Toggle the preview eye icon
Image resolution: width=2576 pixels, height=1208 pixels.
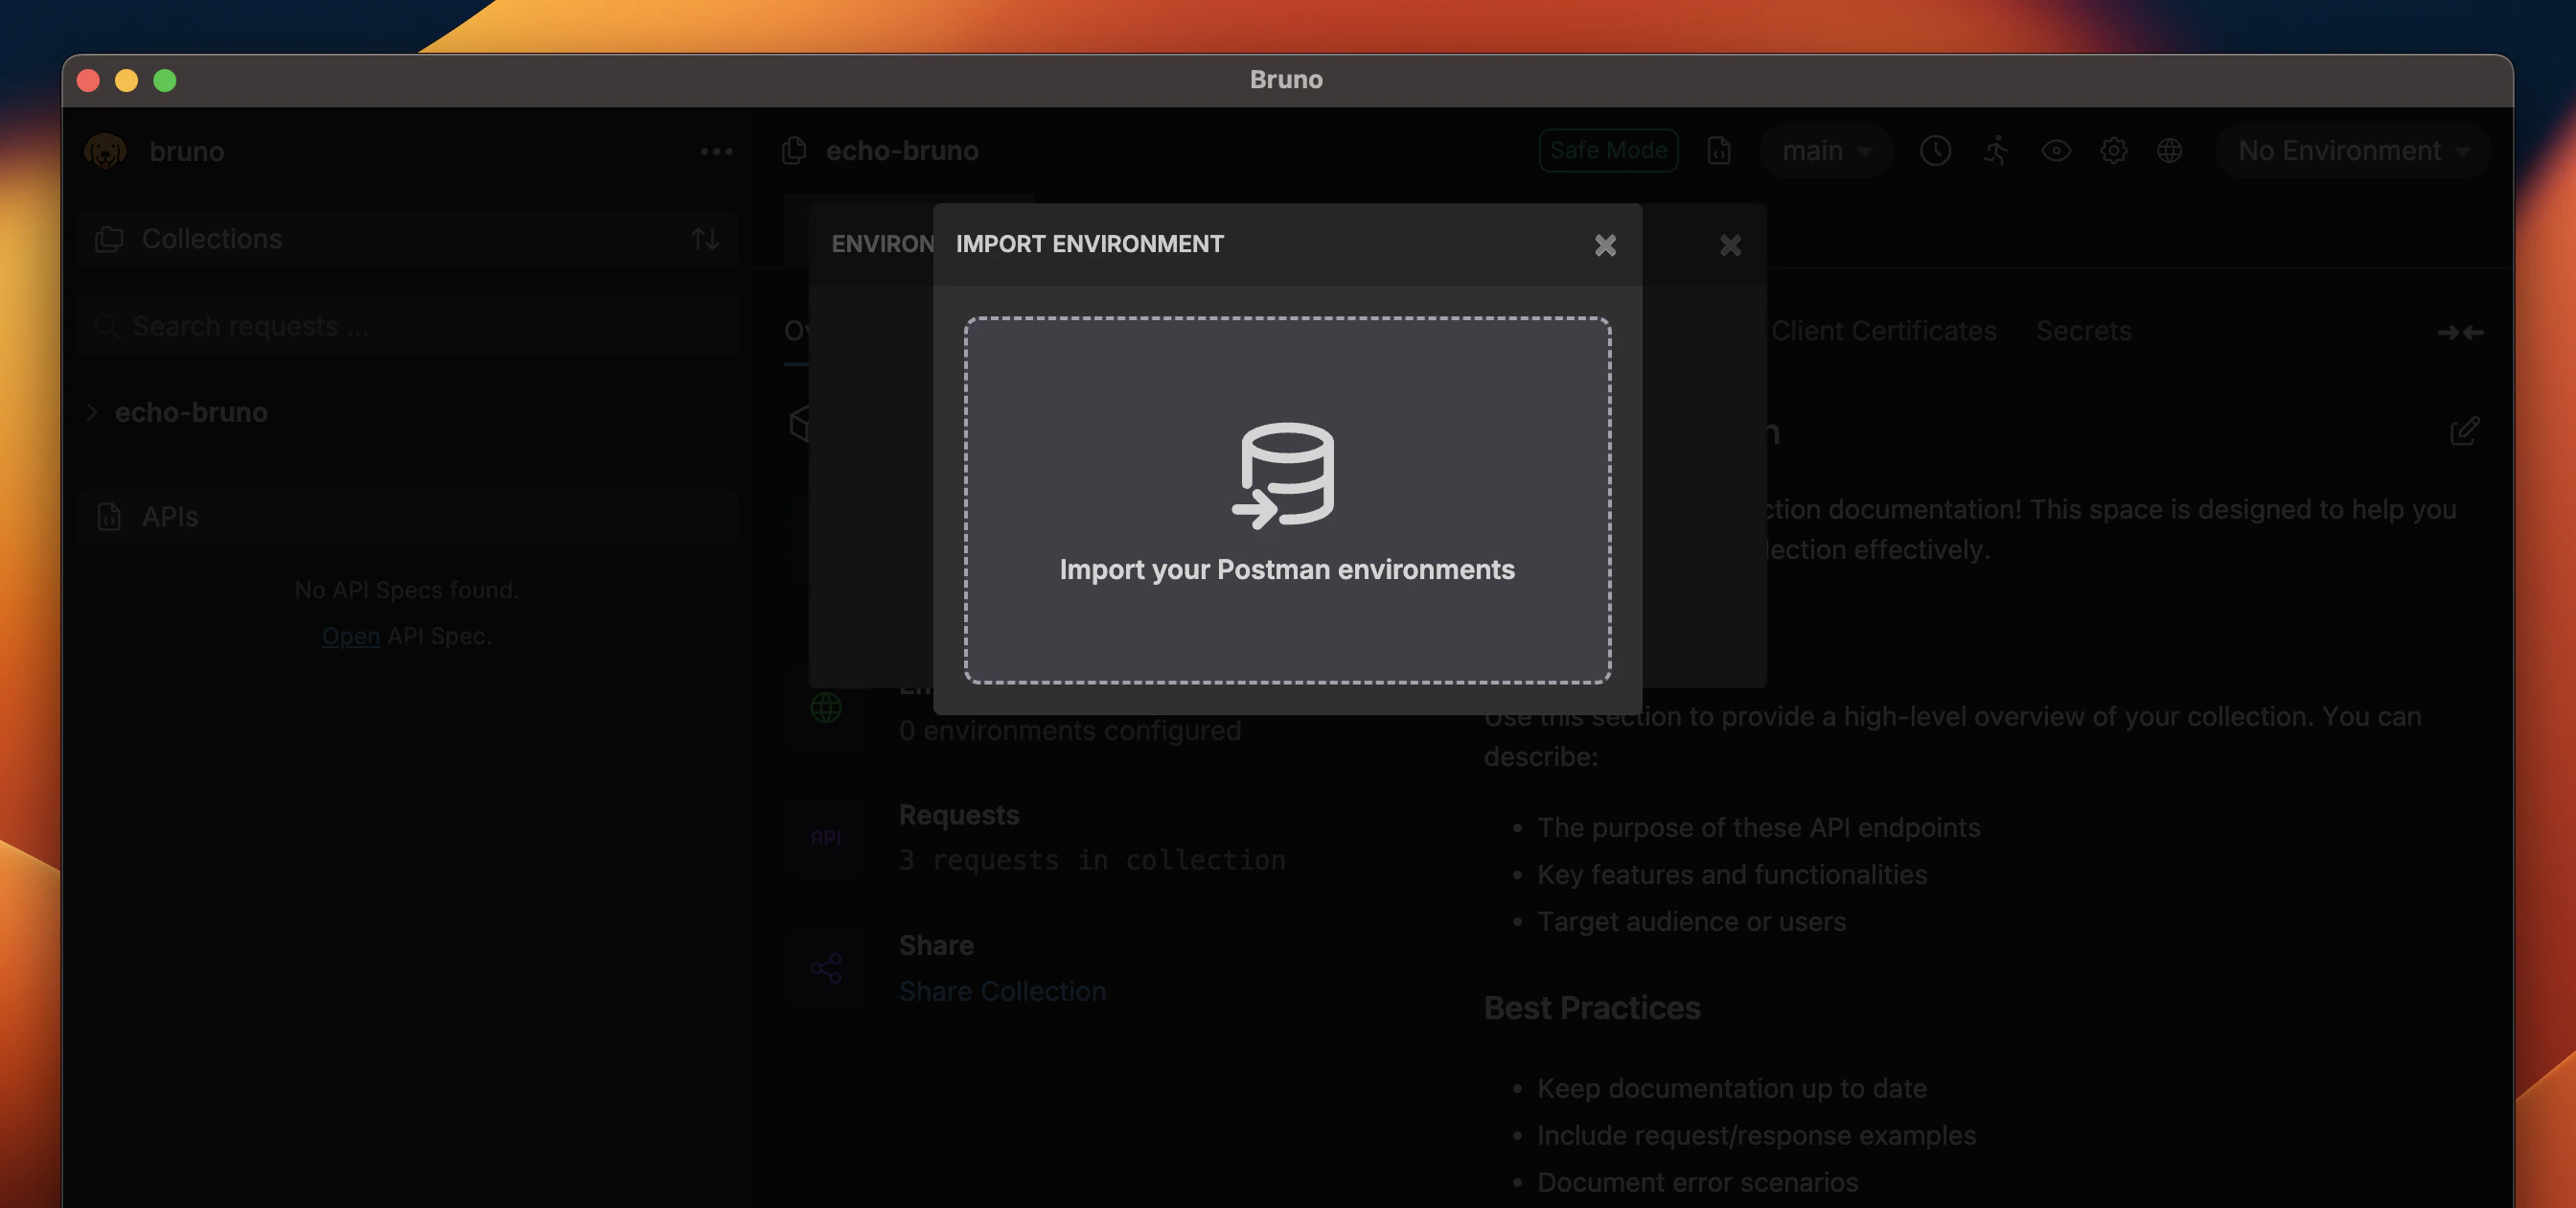tap(2056, 150)
